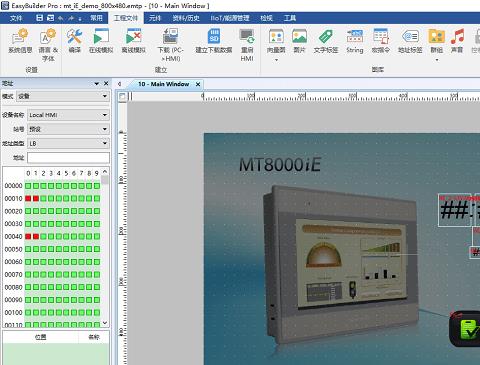Open the 地址类型 LB dropdown
Viewport: 480px width, 365px height.
pyautogui.click(x=68, y=143)
